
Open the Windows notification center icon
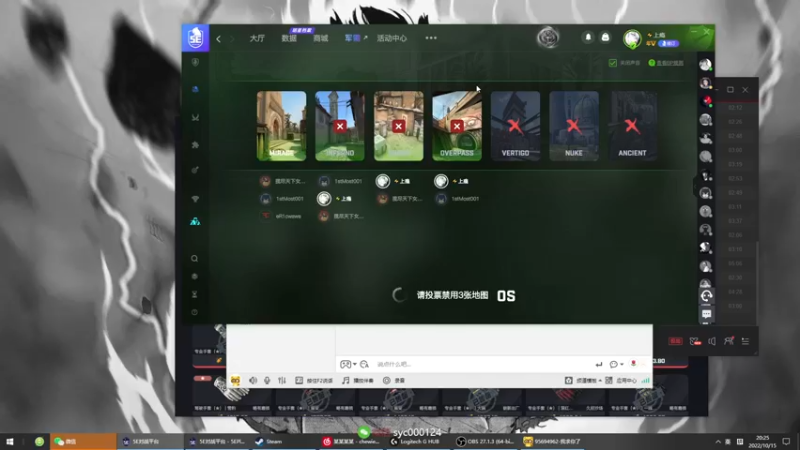(786, 441)
